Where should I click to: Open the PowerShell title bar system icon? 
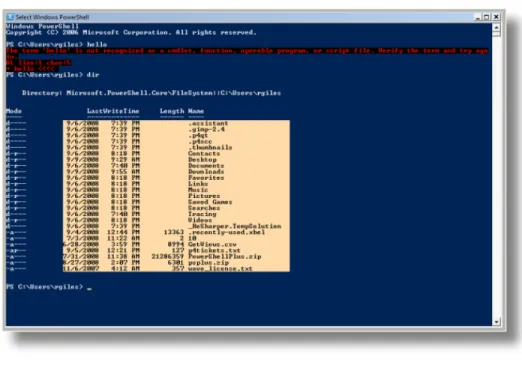(x=11, y=17)
